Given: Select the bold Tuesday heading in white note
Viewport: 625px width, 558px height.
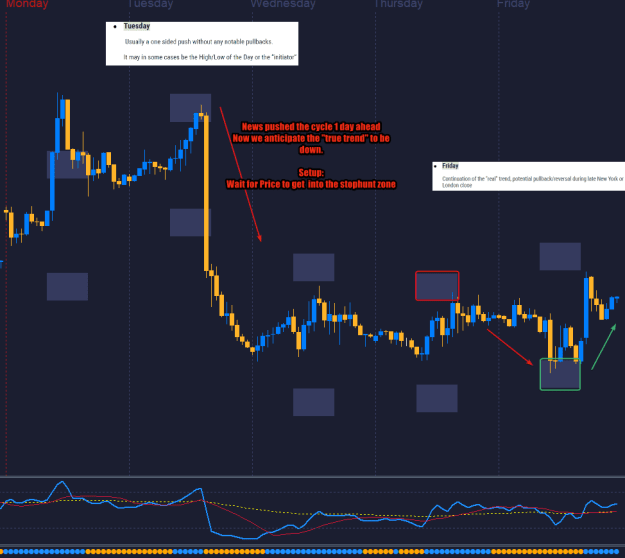Looking at the screenshot, I should coord(137,26).
